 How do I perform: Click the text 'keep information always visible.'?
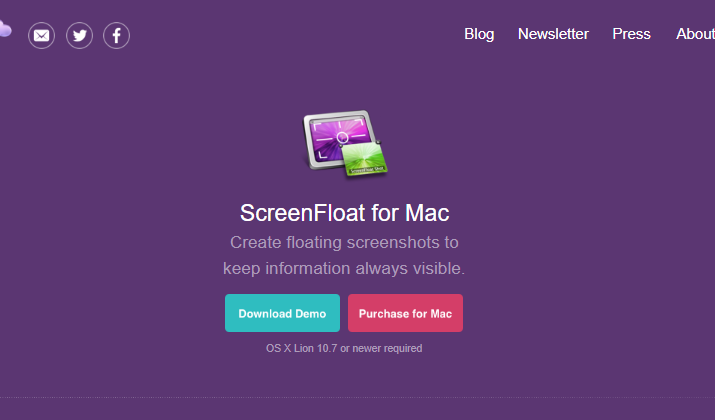(x=344, y=268)
